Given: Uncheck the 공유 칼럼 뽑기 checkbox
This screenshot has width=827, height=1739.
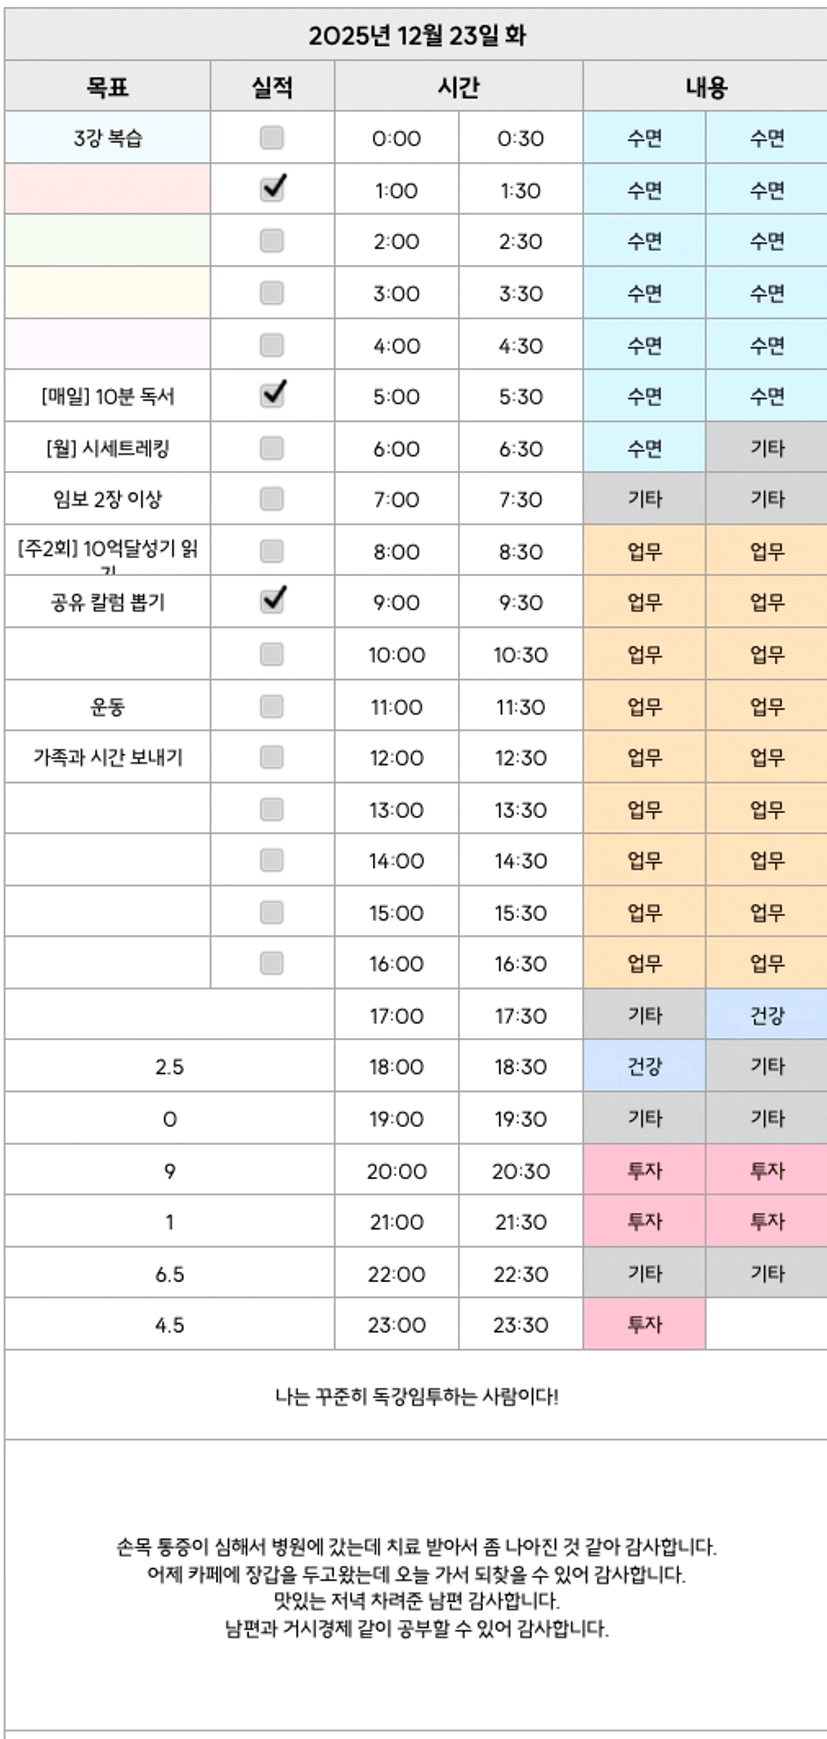Looking at the screenshot, I should 272,601.
